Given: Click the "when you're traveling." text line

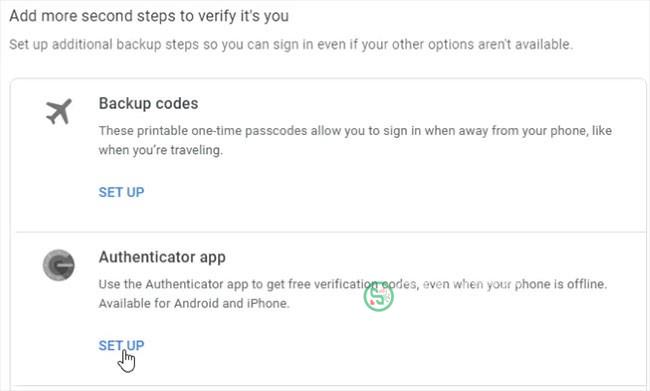Looking at the screenshot, I should coord(161,150).
